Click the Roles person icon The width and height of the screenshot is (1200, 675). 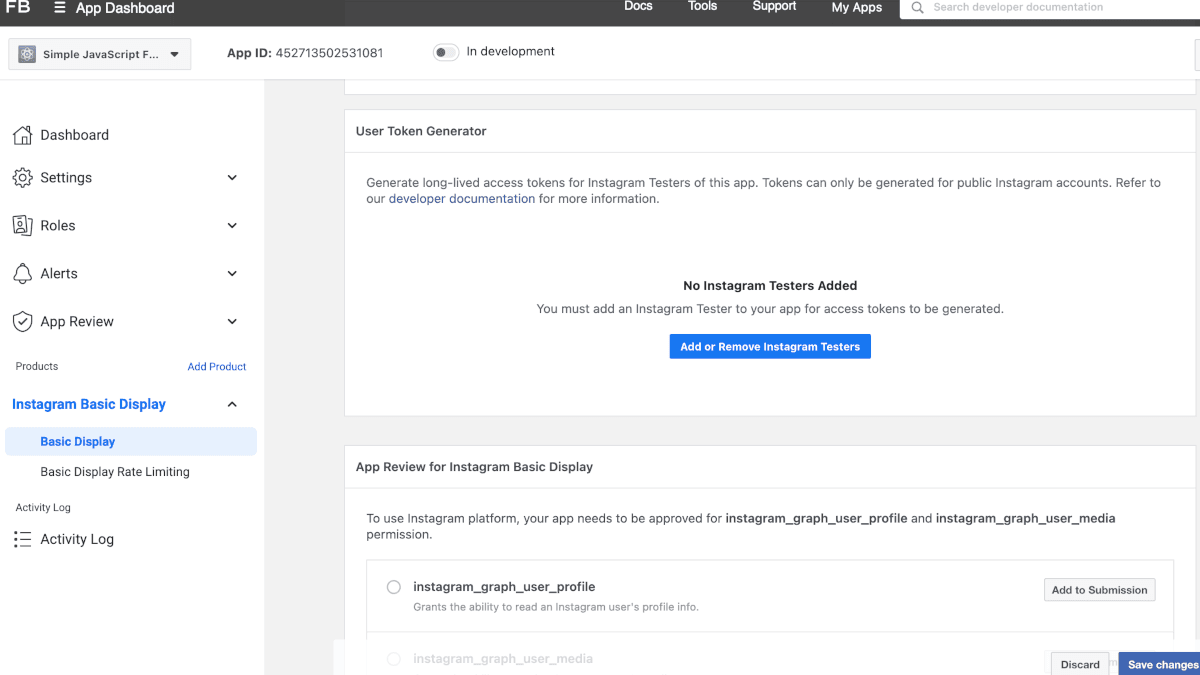(22, 226)
